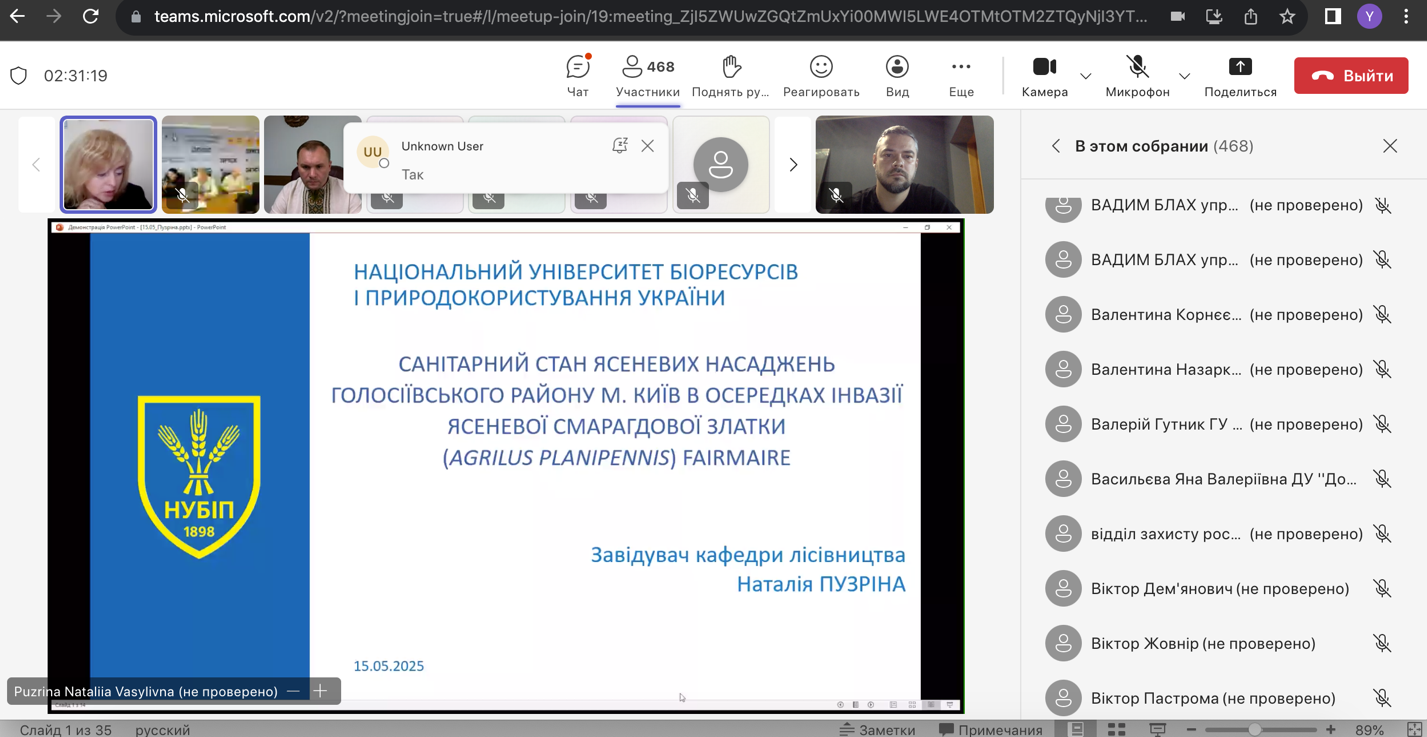Viewport: 1427px width, 737px height.
Task: Select the highlighted blonde speaker thumbnail
Action: click(x=108, y=164)
